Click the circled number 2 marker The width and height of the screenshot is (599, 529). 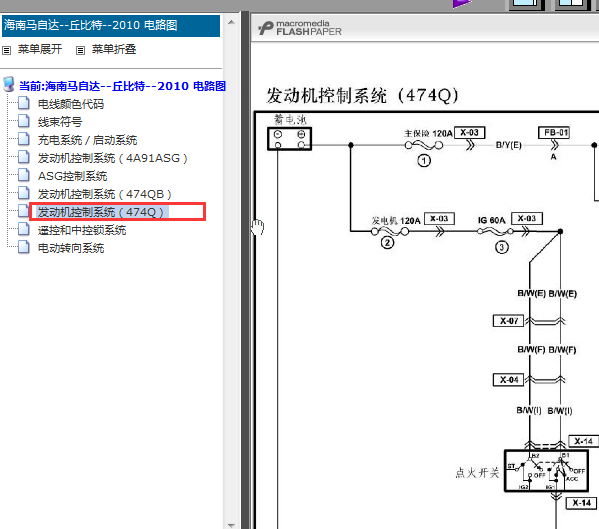point(387,243)
